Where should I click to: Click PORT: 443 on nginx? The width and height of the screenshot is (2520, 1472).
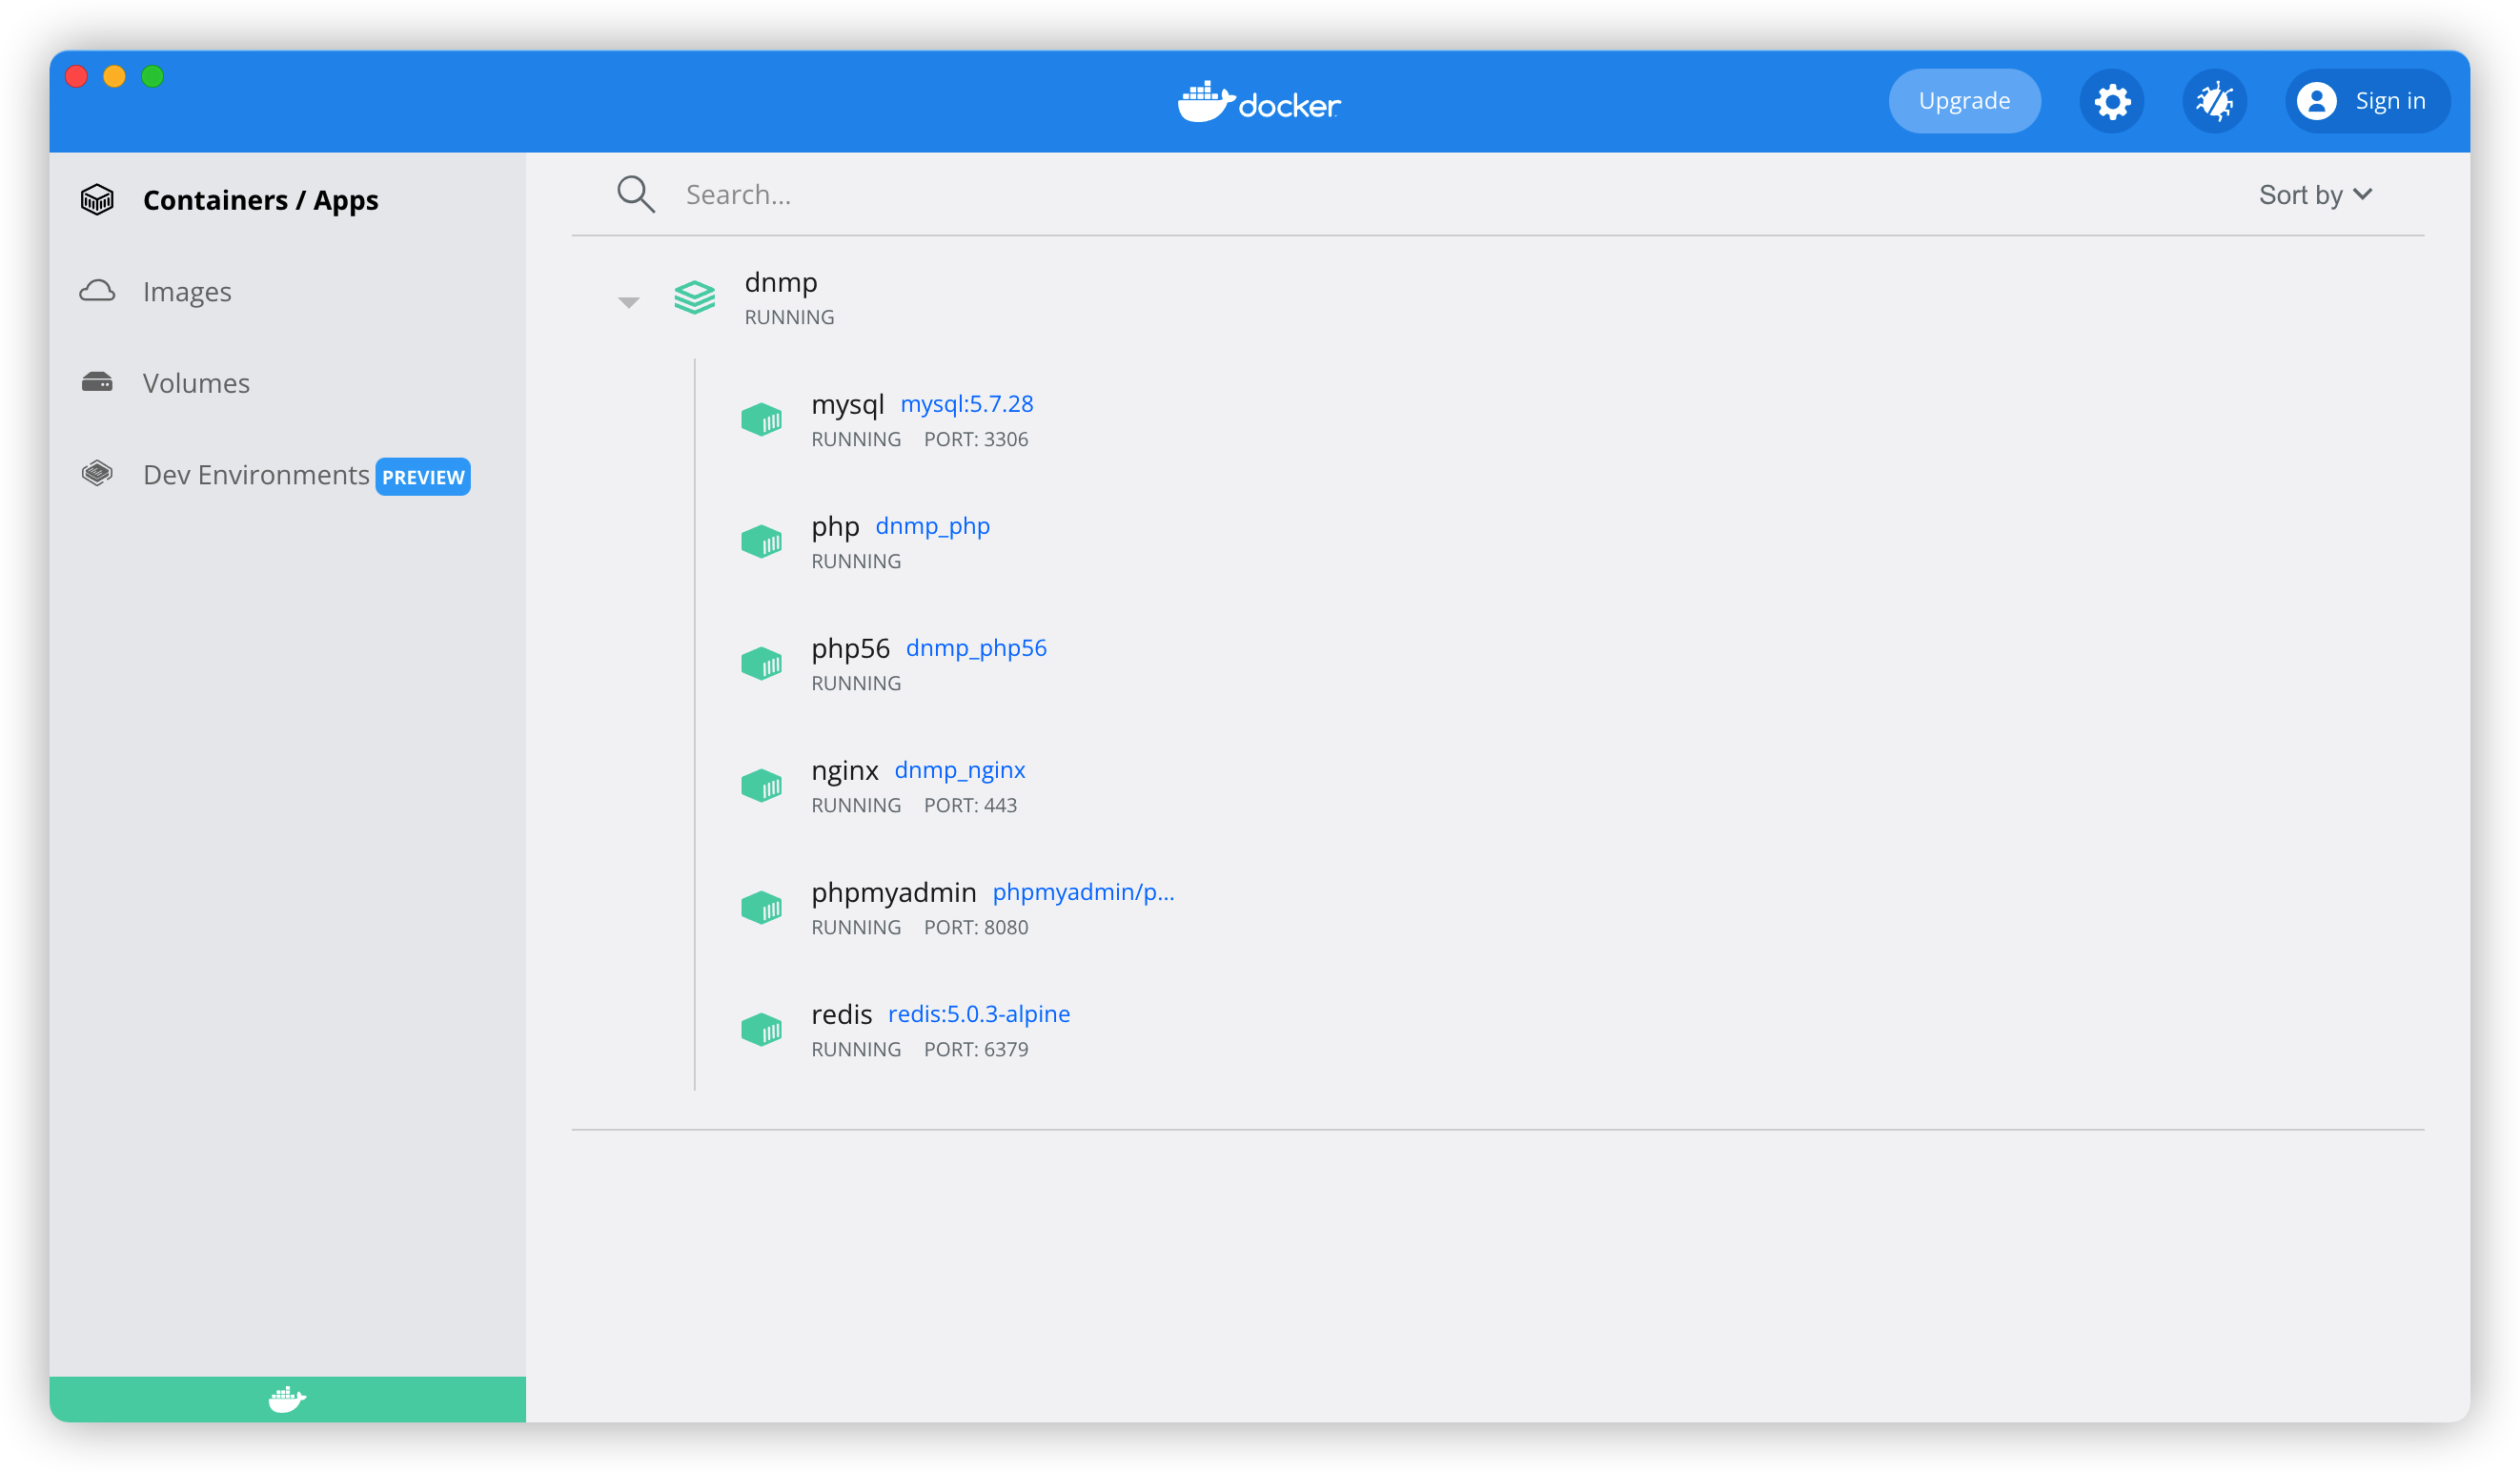click(970, 805)
